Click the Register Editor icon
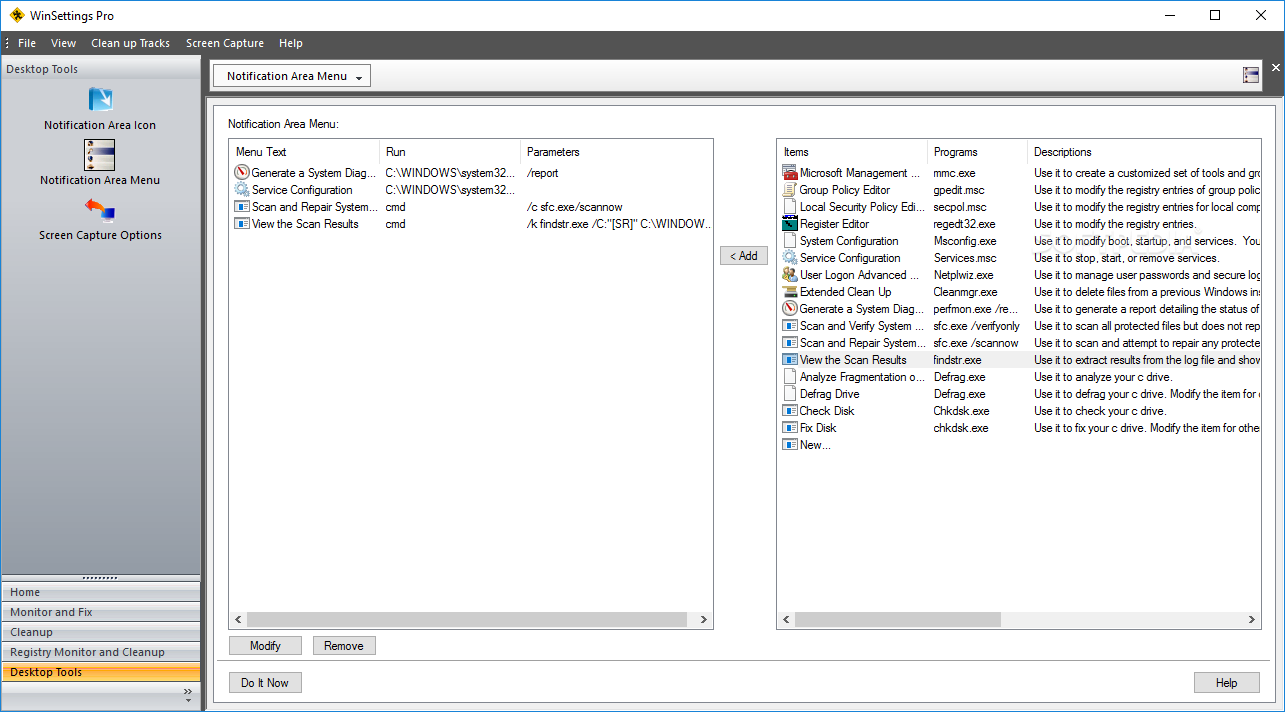This screenshot has width=1285, height=712. coord(790,224)
